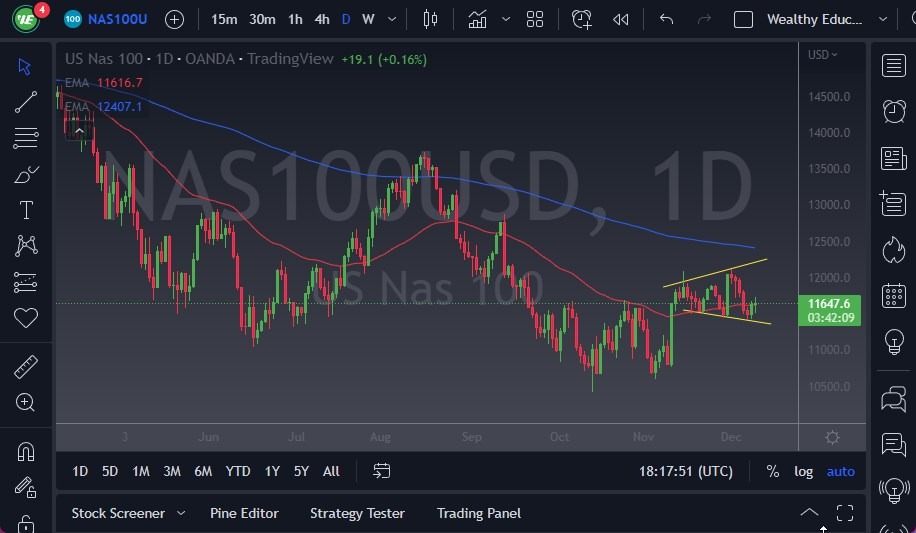Select the cursor arrow tool

click(25, 66)
